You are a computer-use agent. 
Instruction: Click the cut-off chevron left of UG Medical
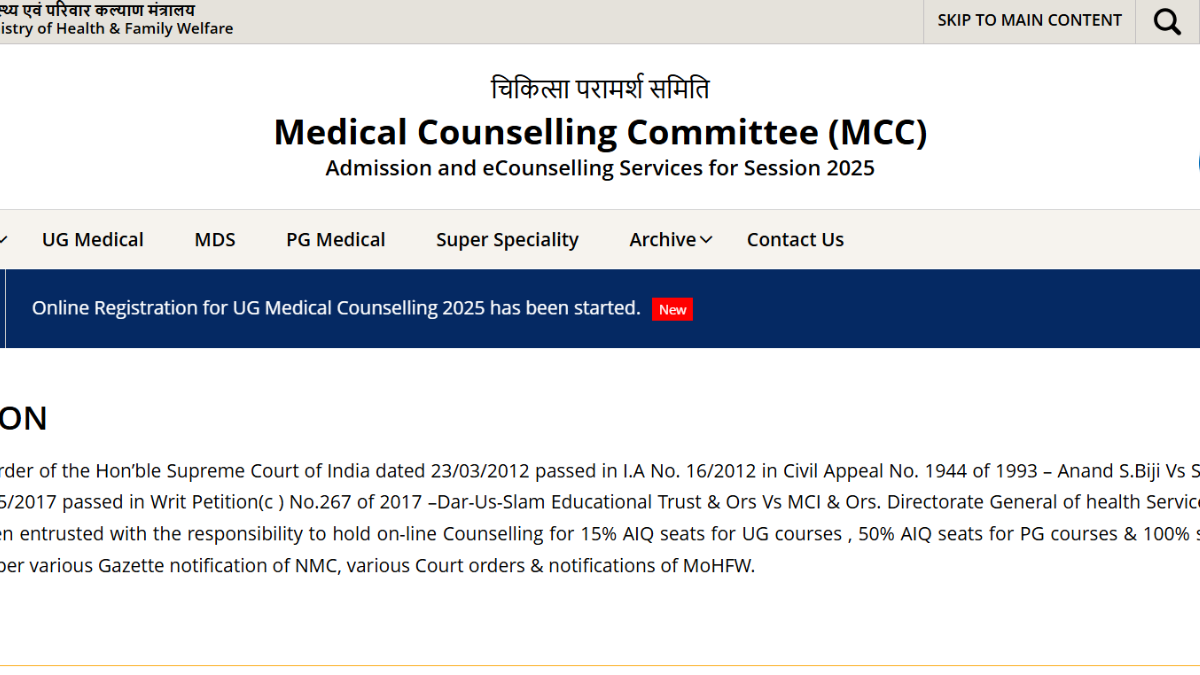coord(4,240)
